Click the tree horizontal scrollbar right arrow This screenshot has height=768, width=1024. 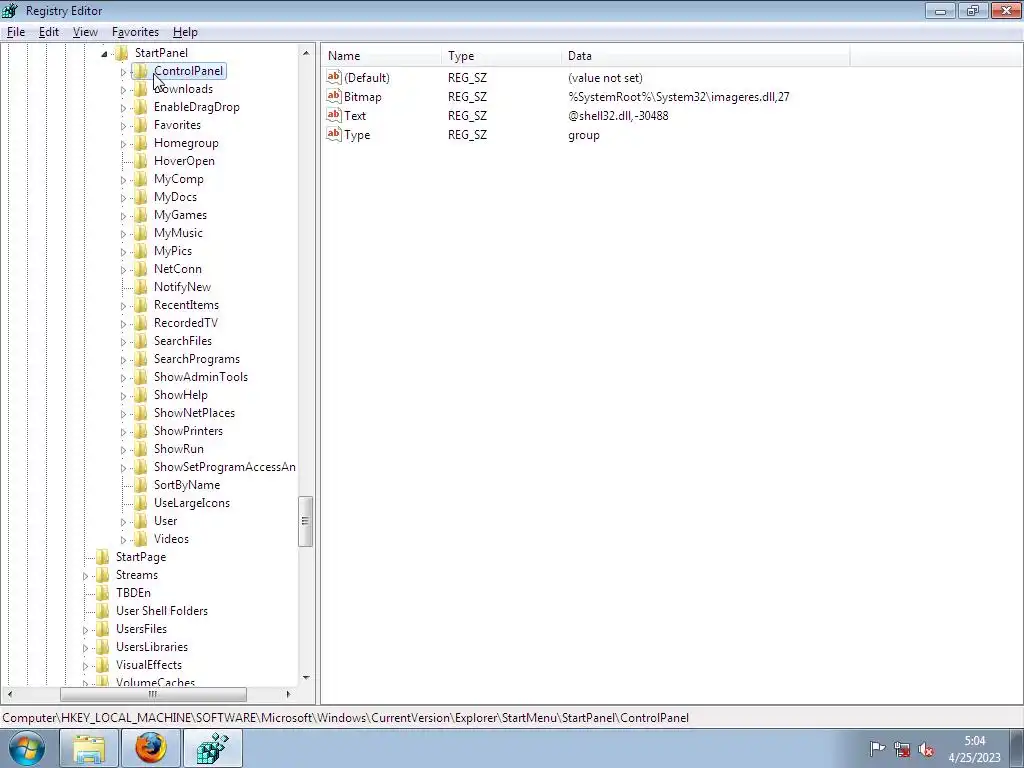pyautogui.click(x=289, y=694)
